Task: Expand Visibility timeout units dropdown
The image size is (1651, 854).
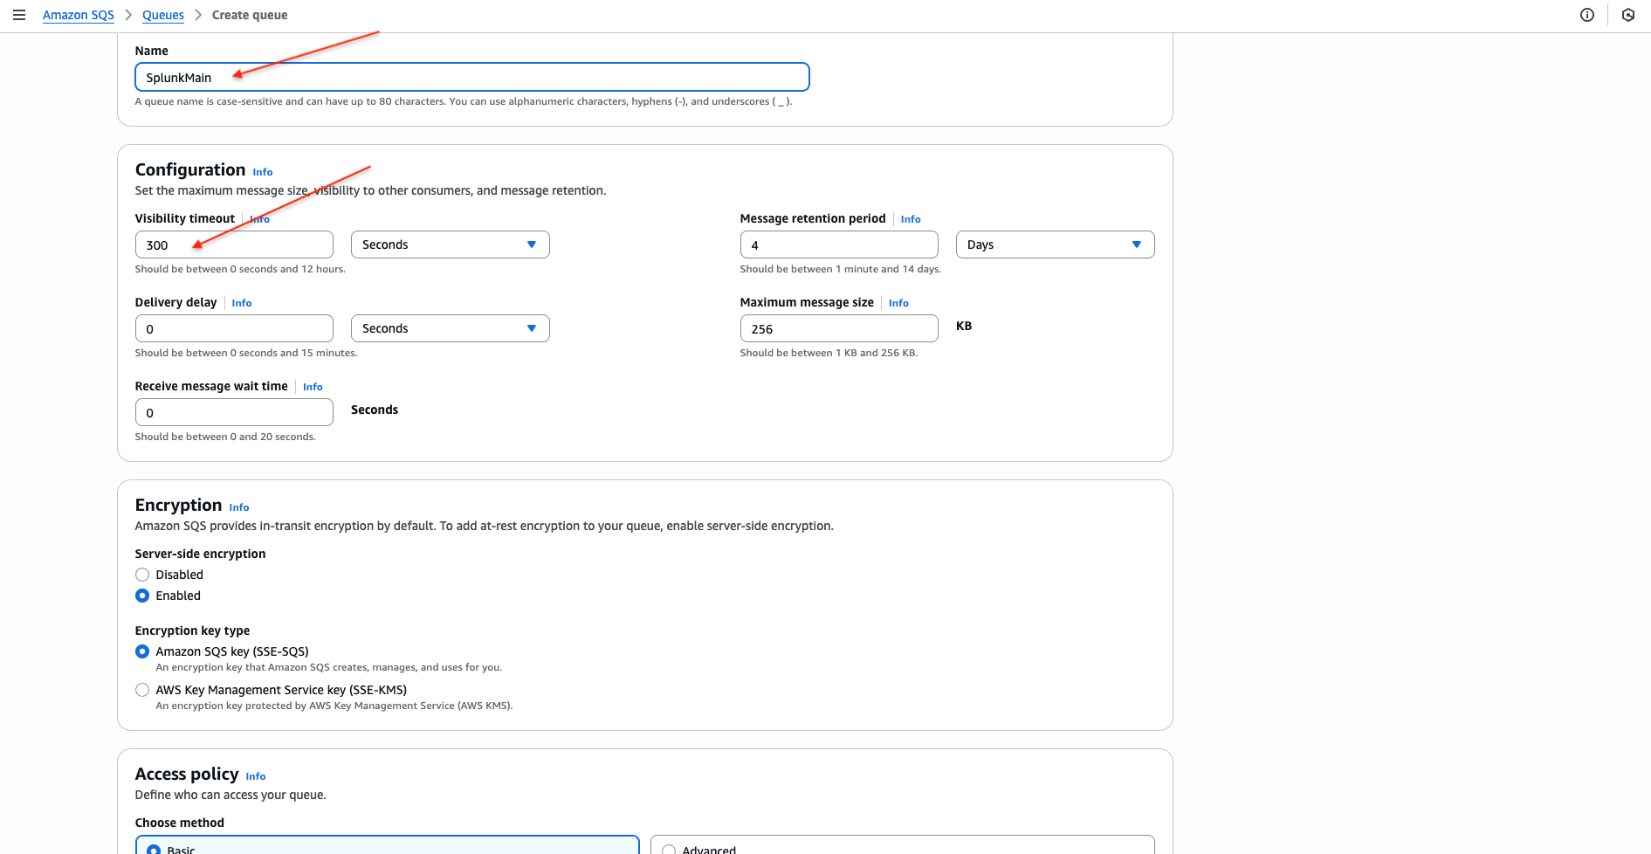Action: click(x=449, y=245)
